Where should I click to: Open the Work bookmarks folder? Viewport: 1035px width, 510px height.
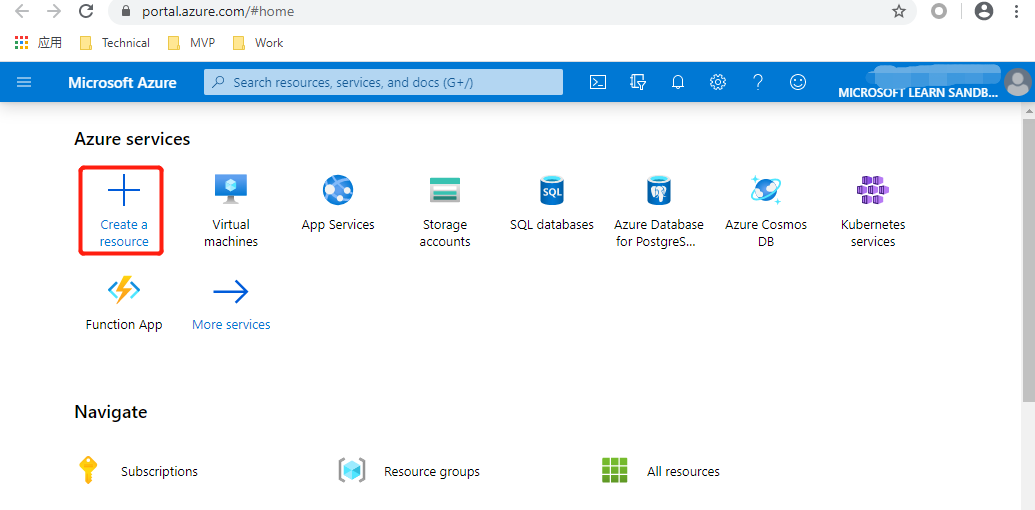tap(257, 43)
